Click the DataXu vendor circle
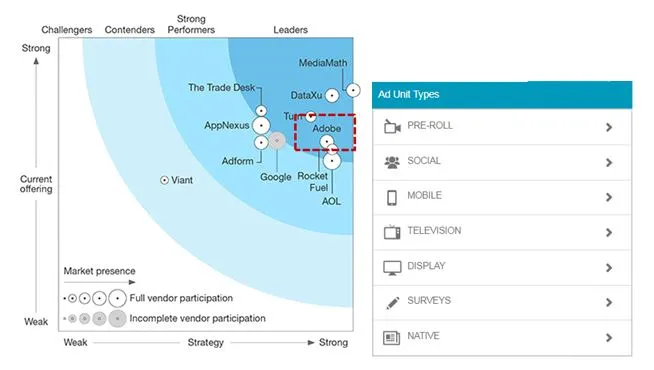This screenshot has height=370, width=654. click(332, 96)
